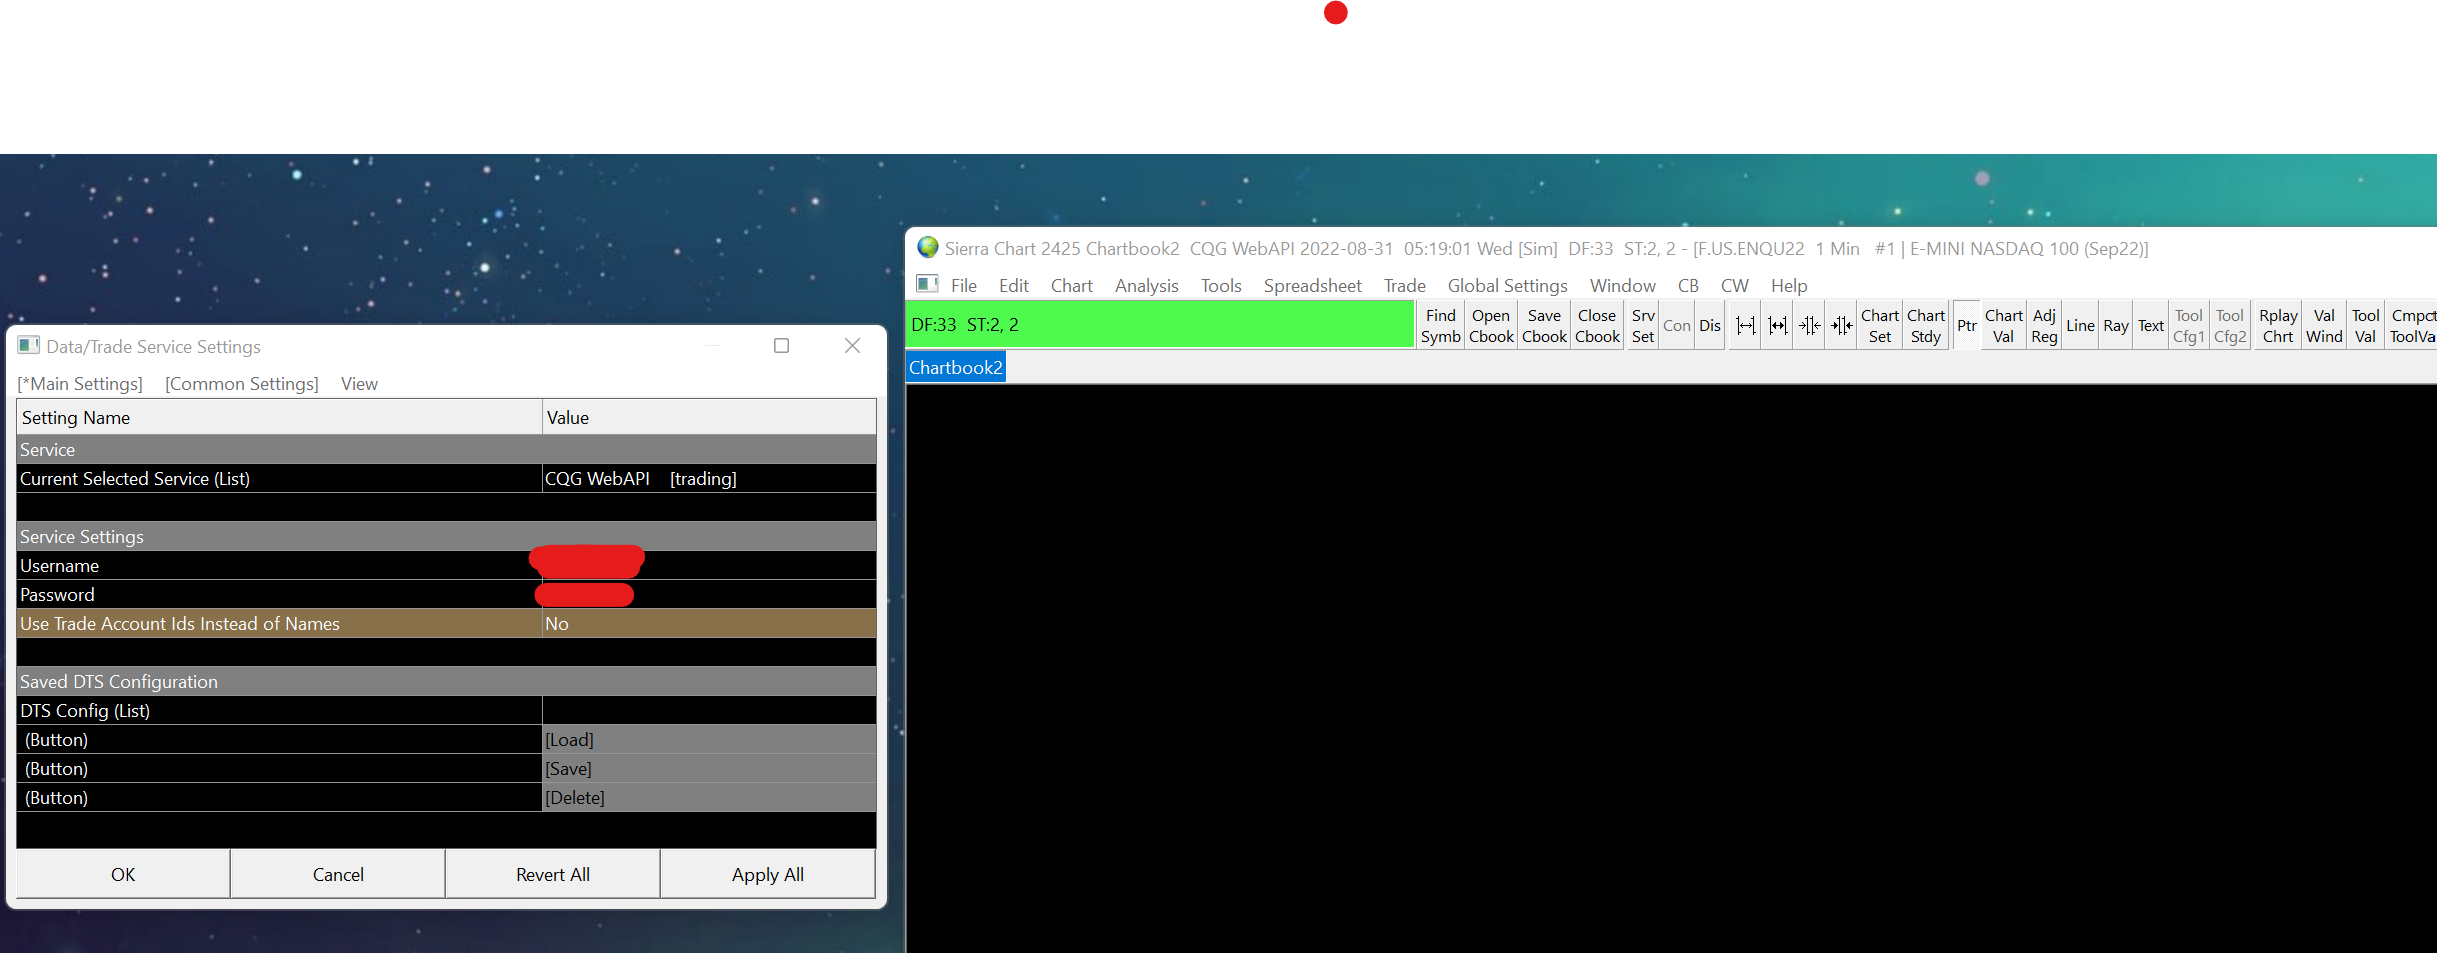This screenshot has width=2437, height=953.
Task: Click Find Symb toolbar button
Action: point(1441,326)
